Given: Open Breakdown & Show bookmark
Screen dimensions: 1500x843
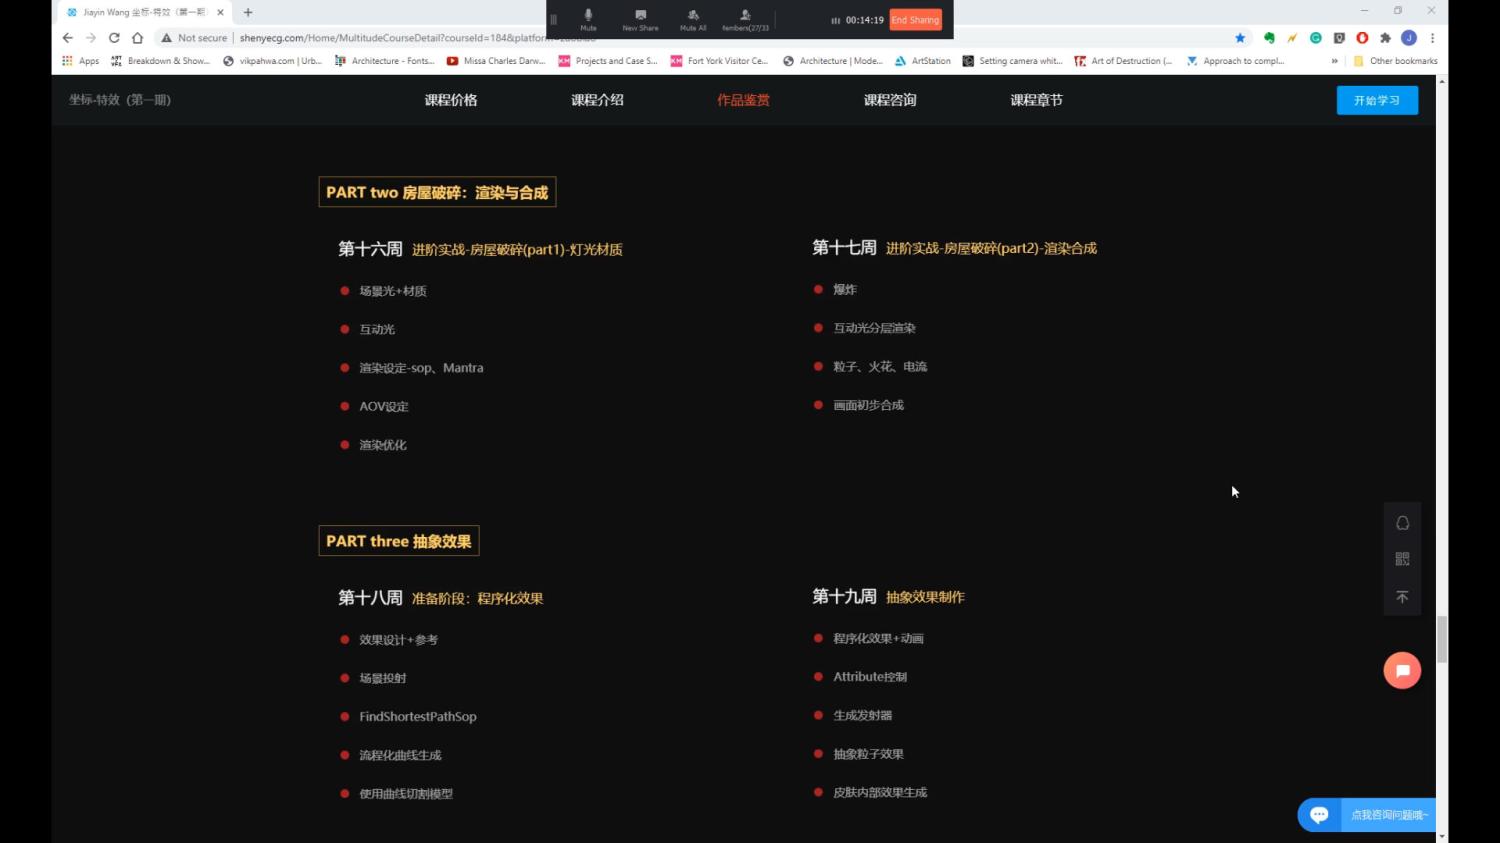Looking at the screenshot, I should click(160, 61).
